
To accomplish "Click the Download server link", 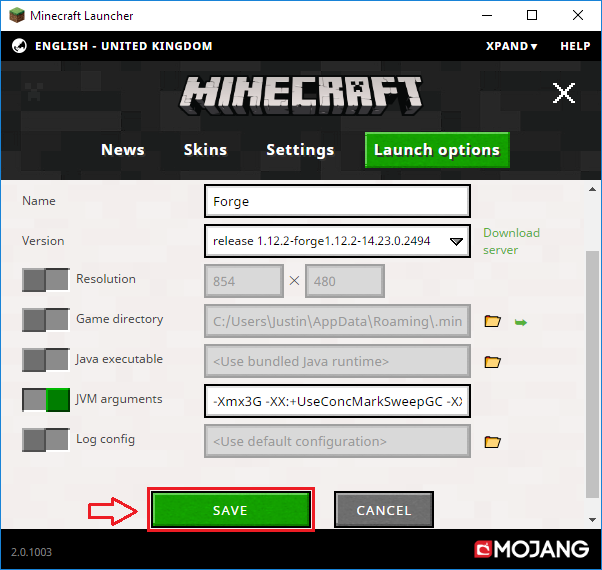I will 511,241.
